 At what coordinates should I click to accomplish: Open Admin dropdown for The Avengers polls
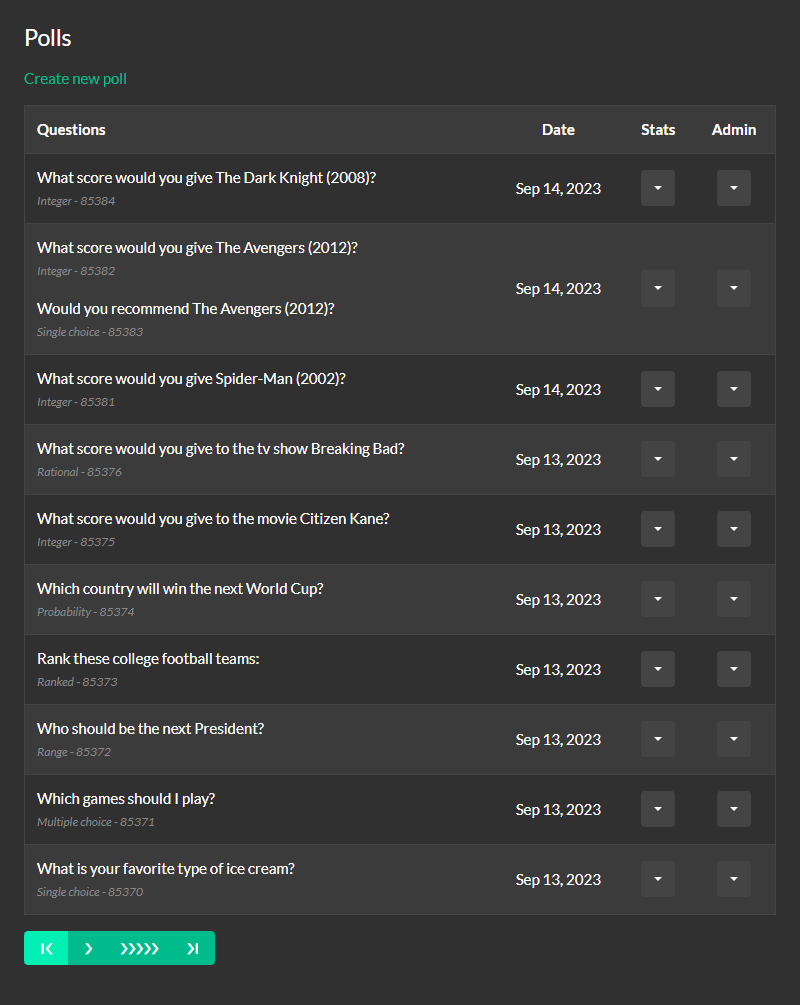tap(733, 288)
